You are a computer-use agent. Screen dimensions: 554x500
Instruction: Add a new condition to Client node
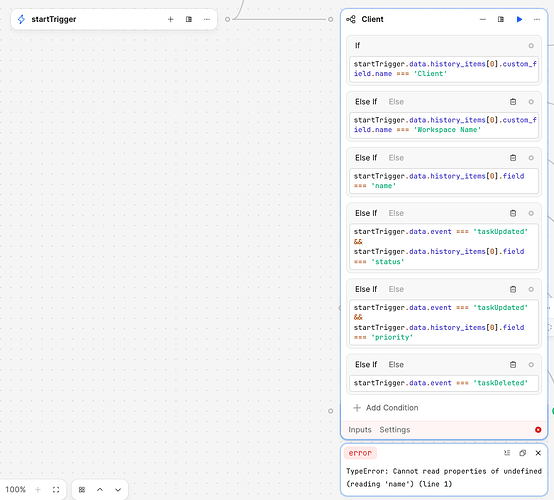[386, 408]
